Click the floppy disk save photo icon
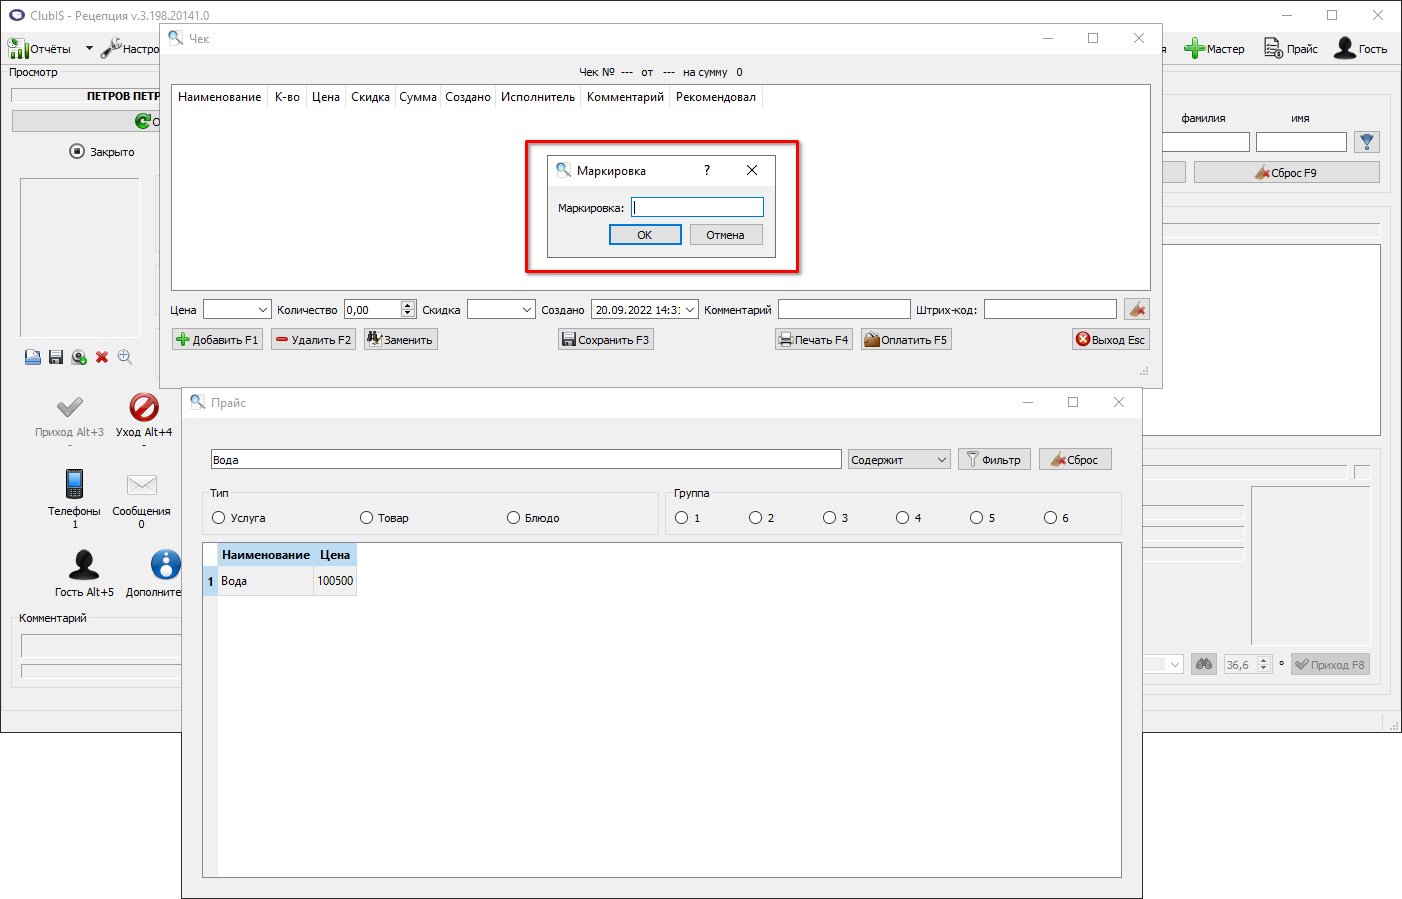This screenshot has width=1402, height=899. (x=56, y=357)
